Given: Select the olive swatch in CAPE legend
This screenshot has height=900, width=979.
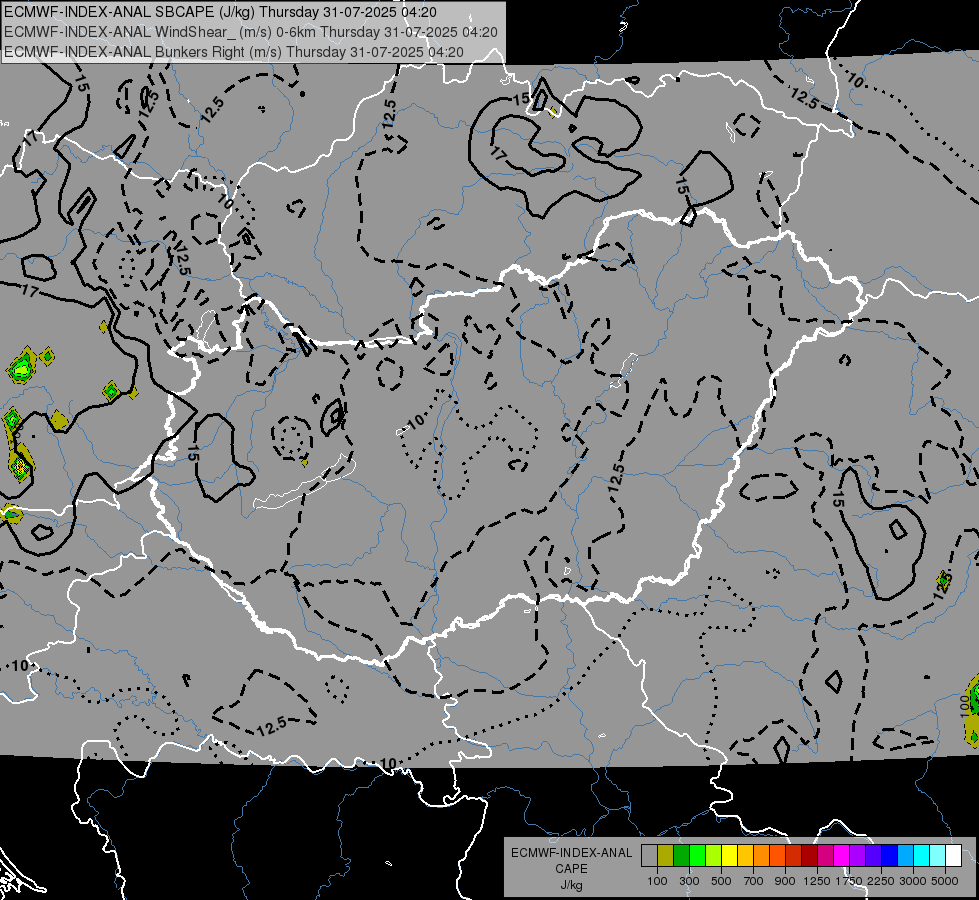Looking at the screenshot, I should [665, 855].
